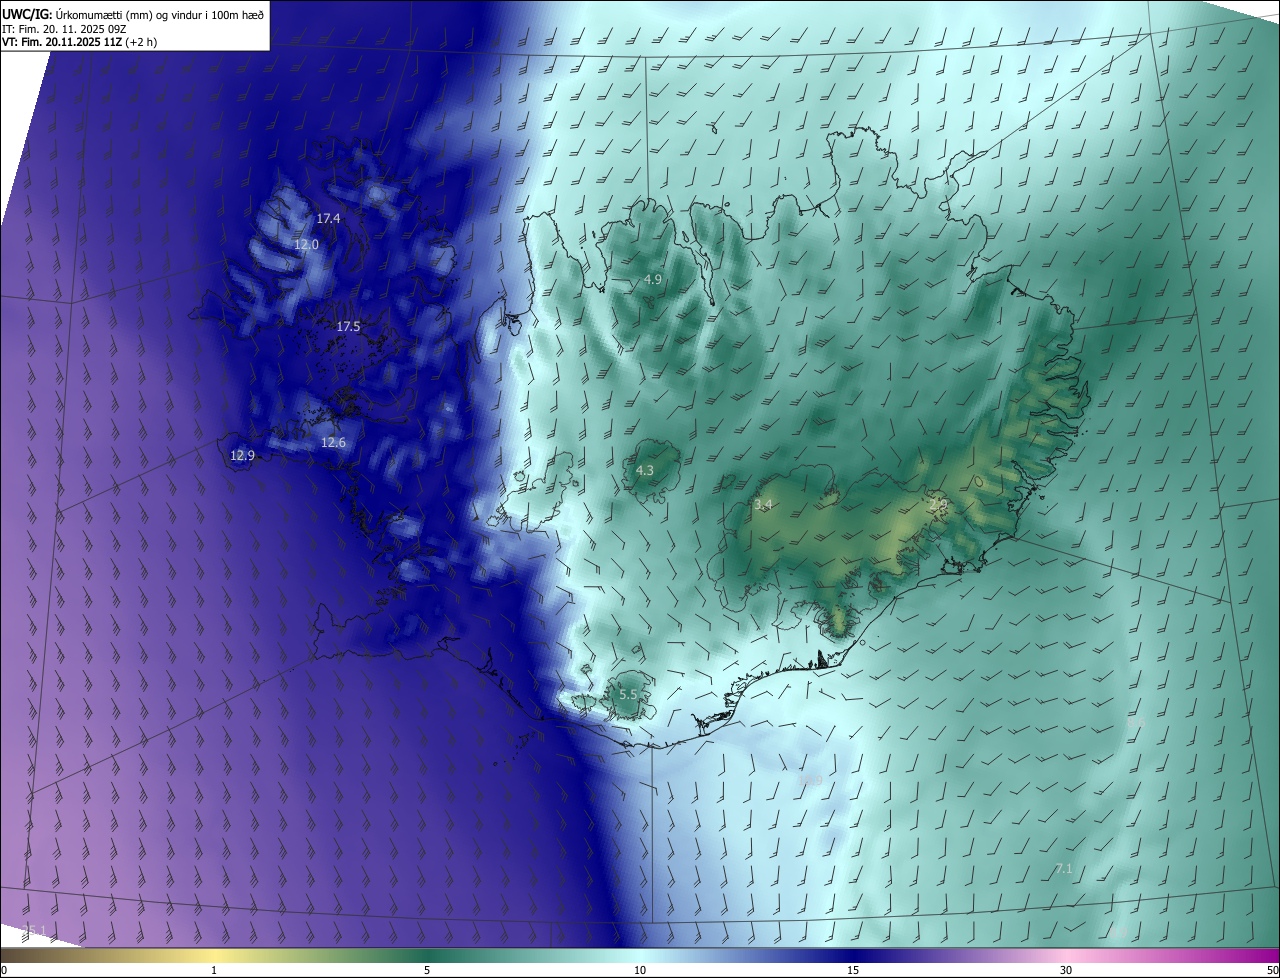Click the 4.3 value label

645,470
